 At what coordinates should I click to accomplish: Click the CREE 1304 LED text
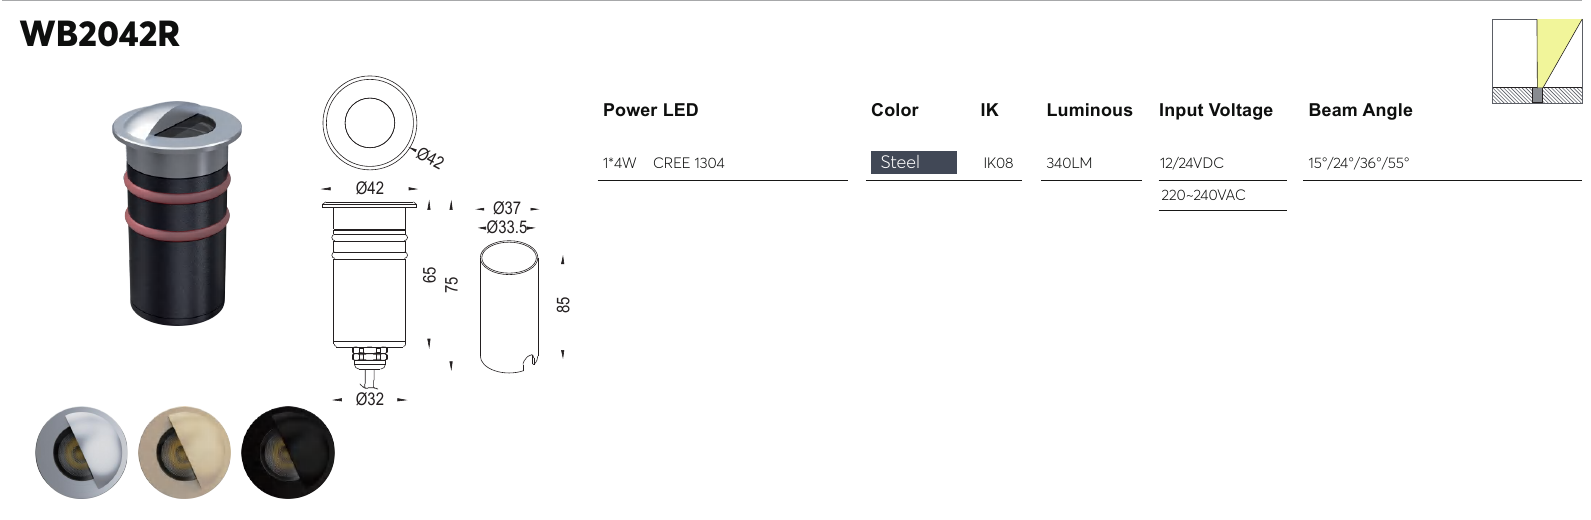pos(688,163)
